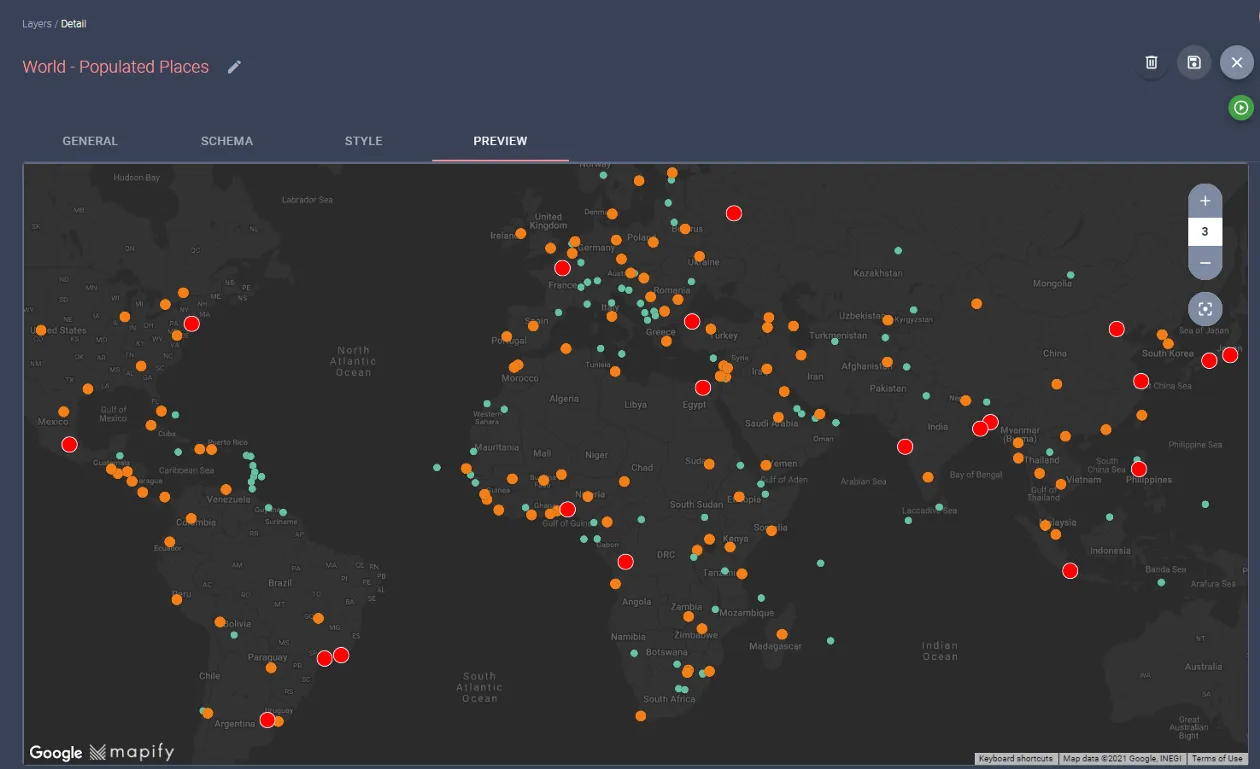Image resolution: width=1260 pixels, height=769 pixels.
Task: Close the layer detail view
Action: (x=1237, y=63)
